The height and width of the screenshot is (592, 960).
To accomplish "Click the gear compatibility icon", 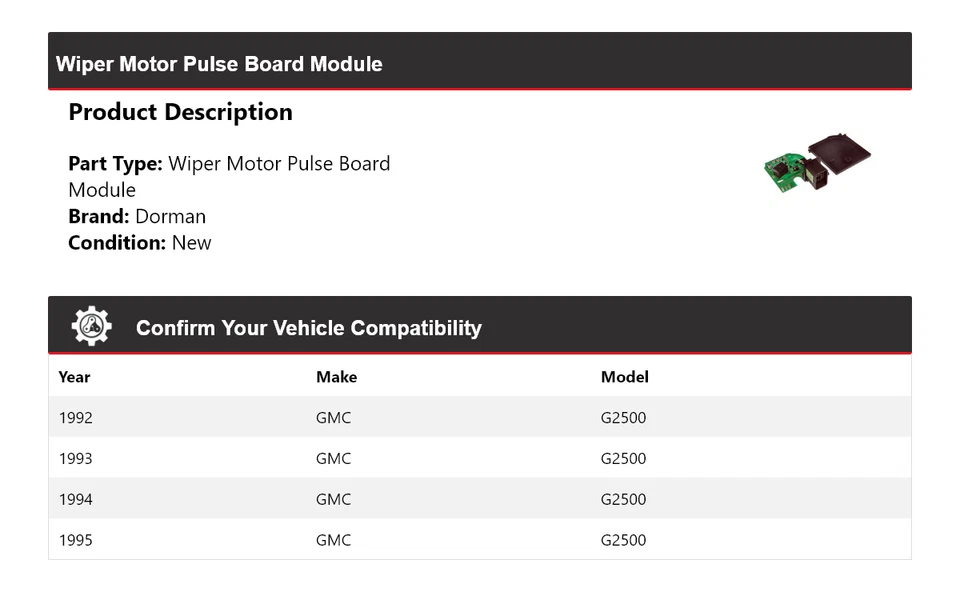I will [92, 326].
